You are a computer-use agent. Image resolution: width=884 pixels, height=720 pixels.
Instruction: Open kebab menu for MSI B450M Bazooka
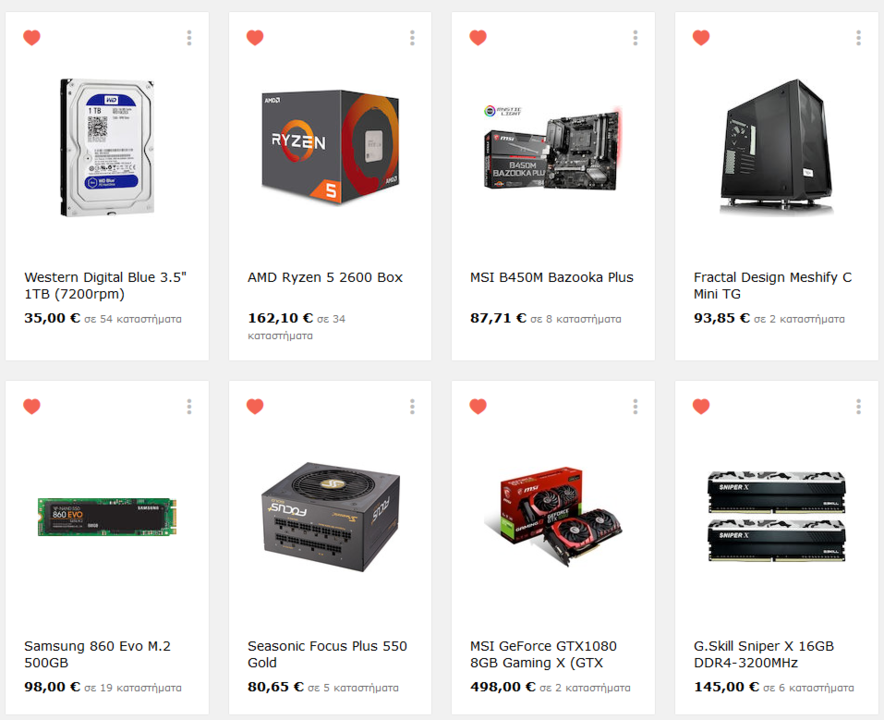click(x=635, y=38)
